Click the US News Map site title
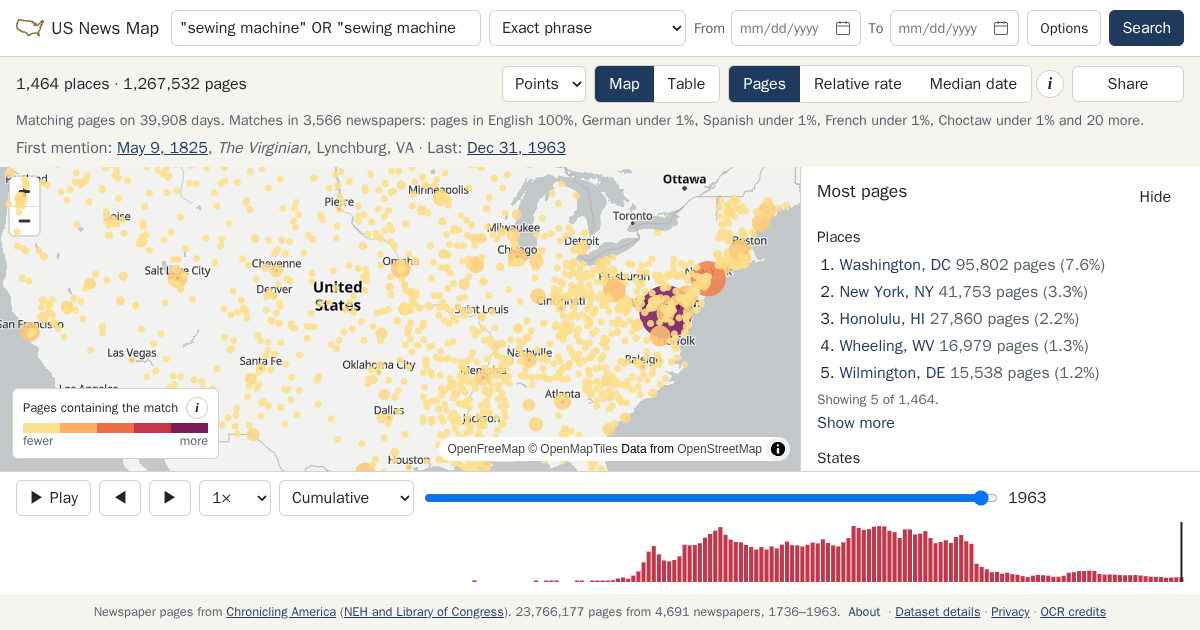Image resolution: width=1200 pixels, height=630 pixels. (105, 28)
